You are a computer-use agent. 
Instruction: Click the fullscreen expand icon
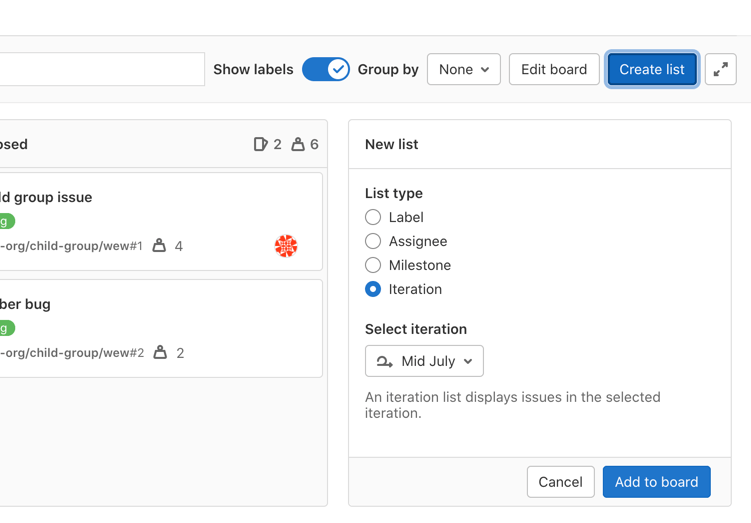coord(720,69)
